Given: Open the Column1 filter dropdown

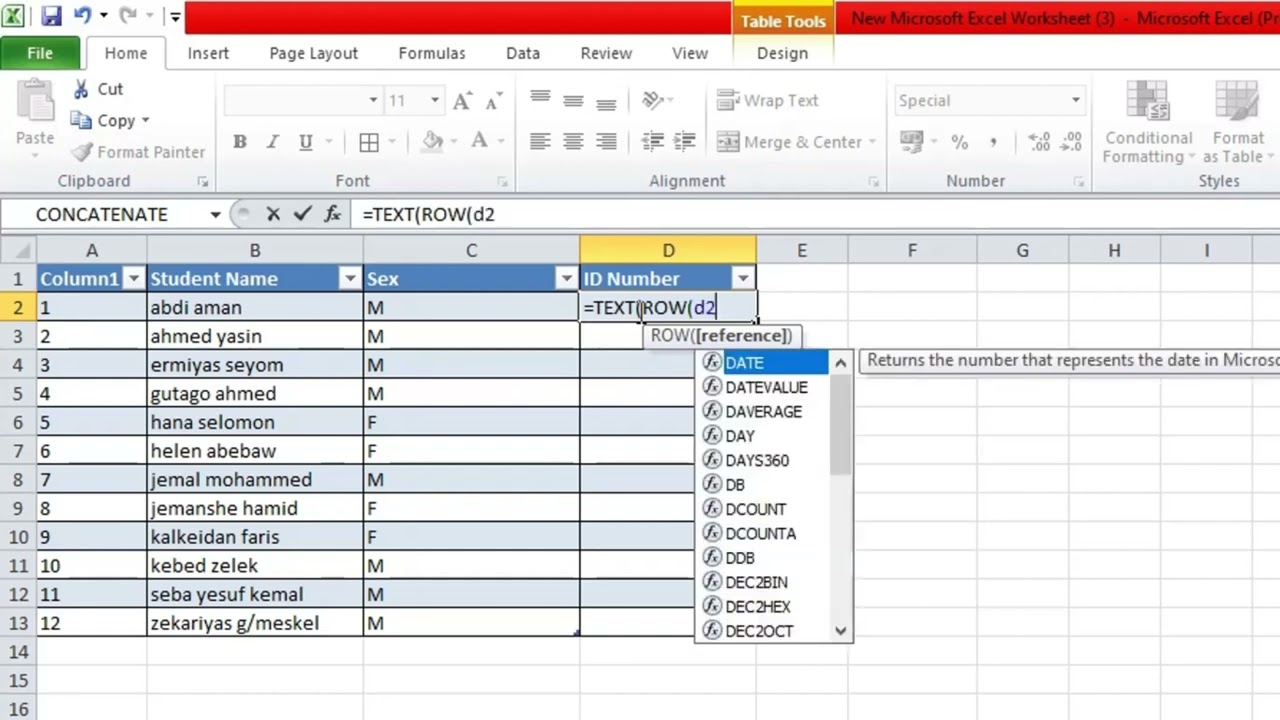Looking at the screenshot, I should 133,279.
